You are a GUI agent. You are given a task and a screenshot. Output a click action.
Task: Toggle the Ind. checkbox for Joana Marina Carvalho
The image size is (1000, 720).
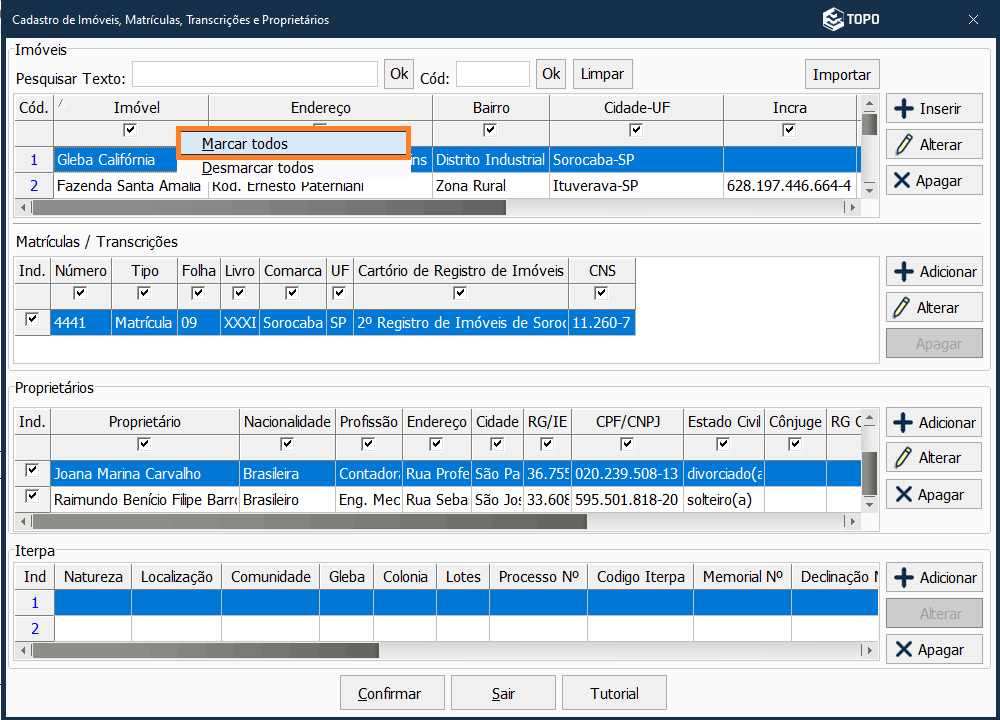(x=32, y=470)
